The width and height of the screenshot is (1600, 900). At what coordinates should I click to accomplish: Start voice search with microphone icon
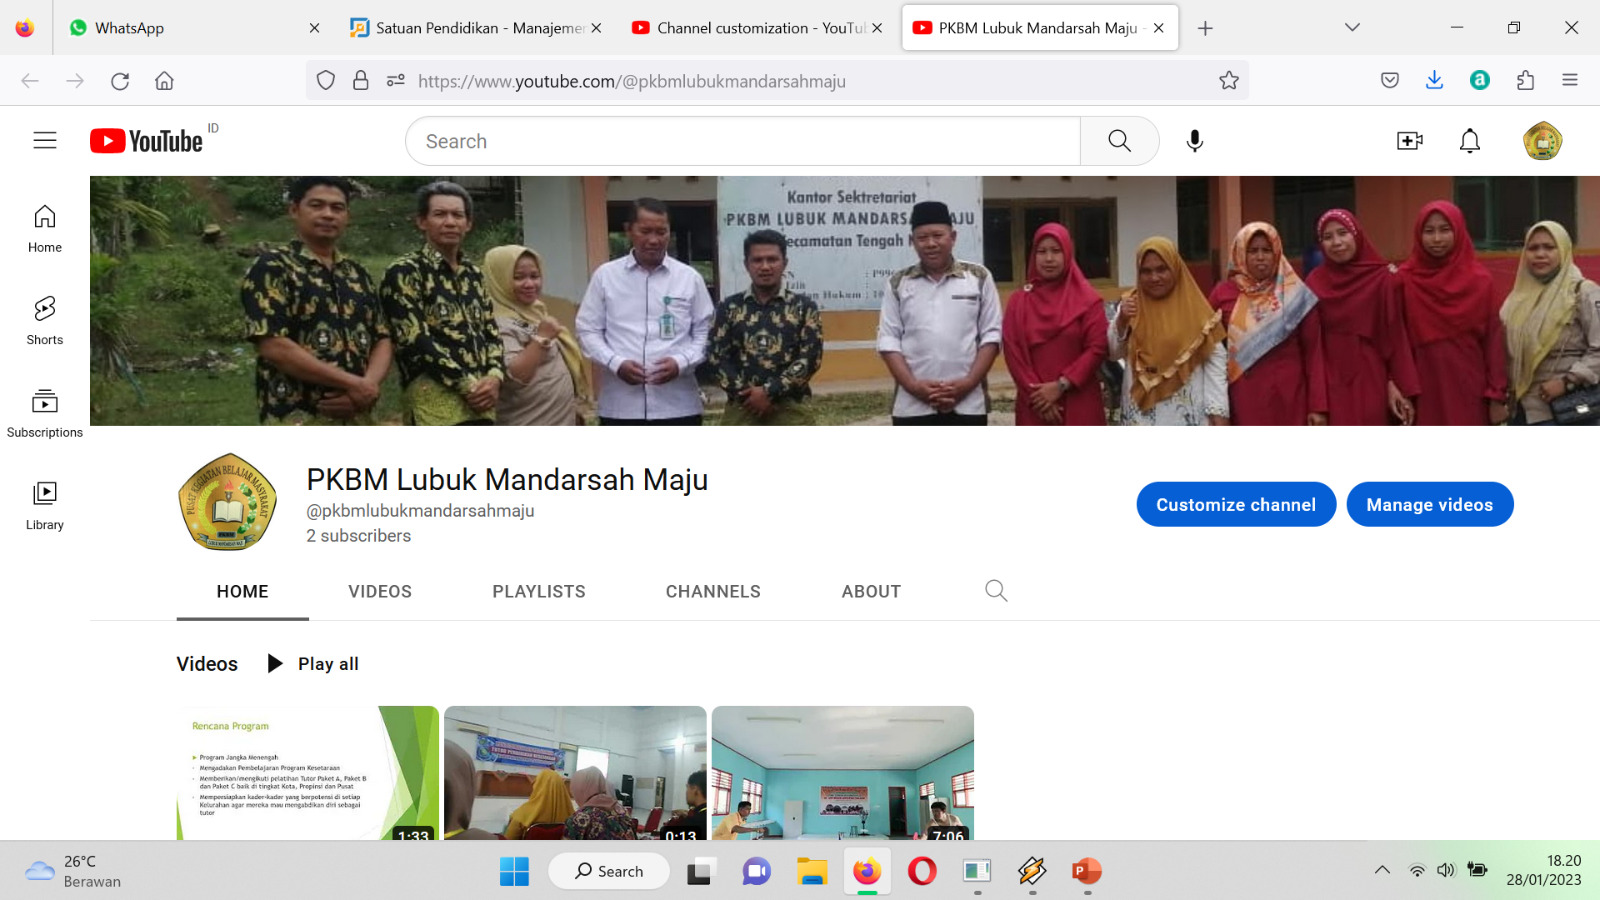1194,141
